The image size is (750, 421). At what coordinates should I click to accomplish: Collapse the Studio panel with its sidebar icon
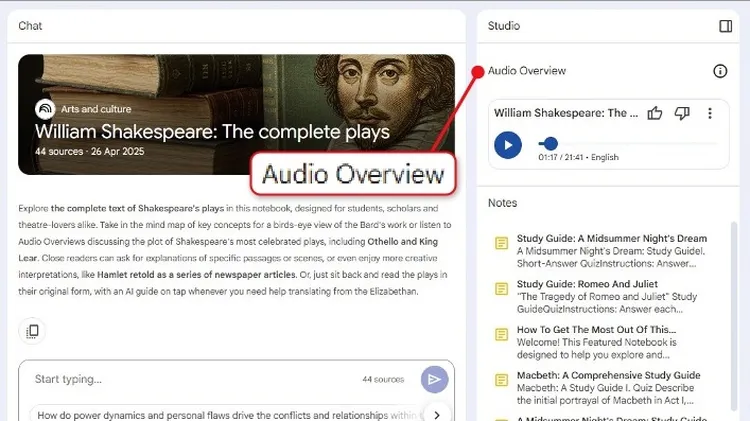(x=725, y=26)
